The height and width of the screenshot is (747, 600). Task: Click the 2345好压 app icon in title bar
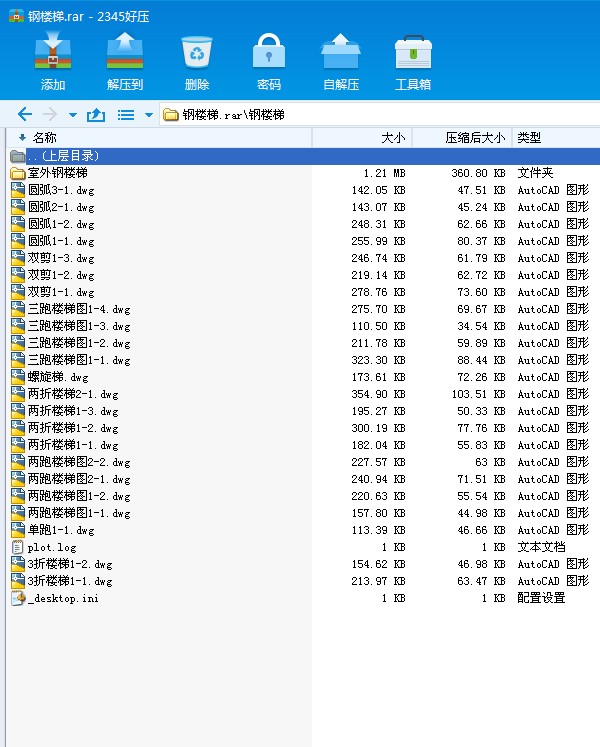click(x=16, y=16)
